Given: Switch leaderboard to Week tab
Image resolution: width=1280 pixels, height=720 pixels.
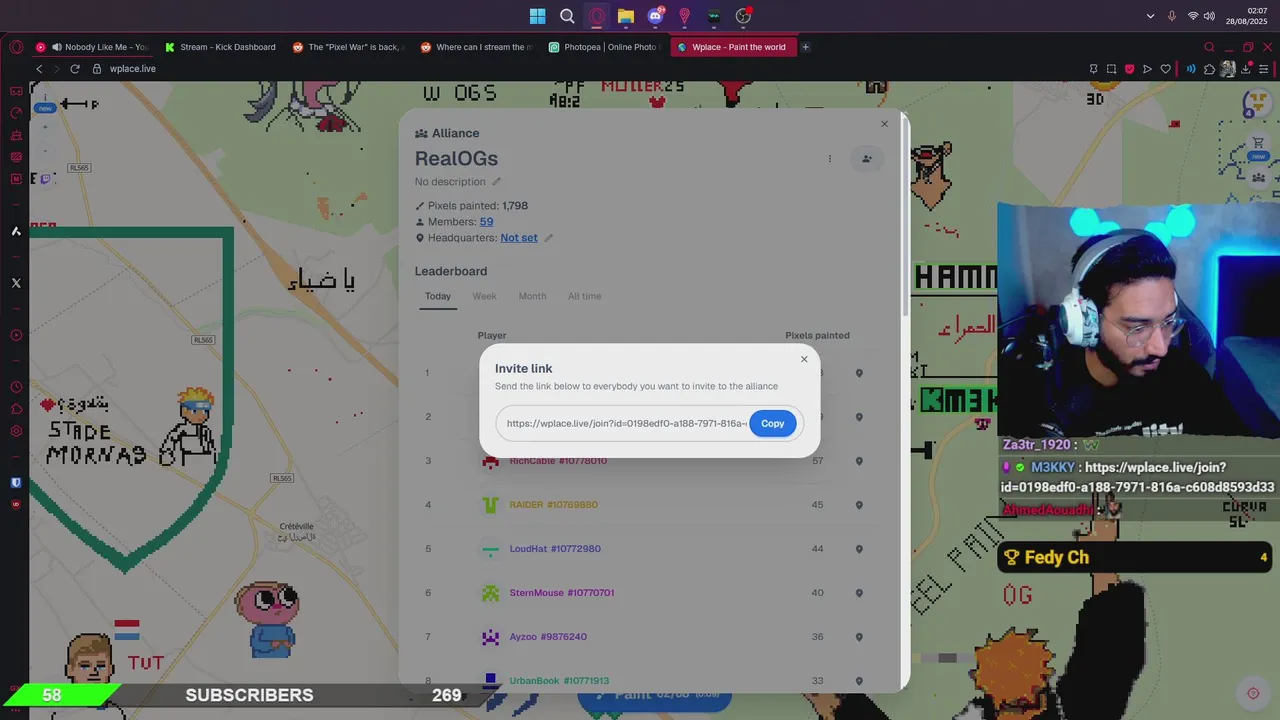Looking at the screenshot, I should (x=484, y=296).
